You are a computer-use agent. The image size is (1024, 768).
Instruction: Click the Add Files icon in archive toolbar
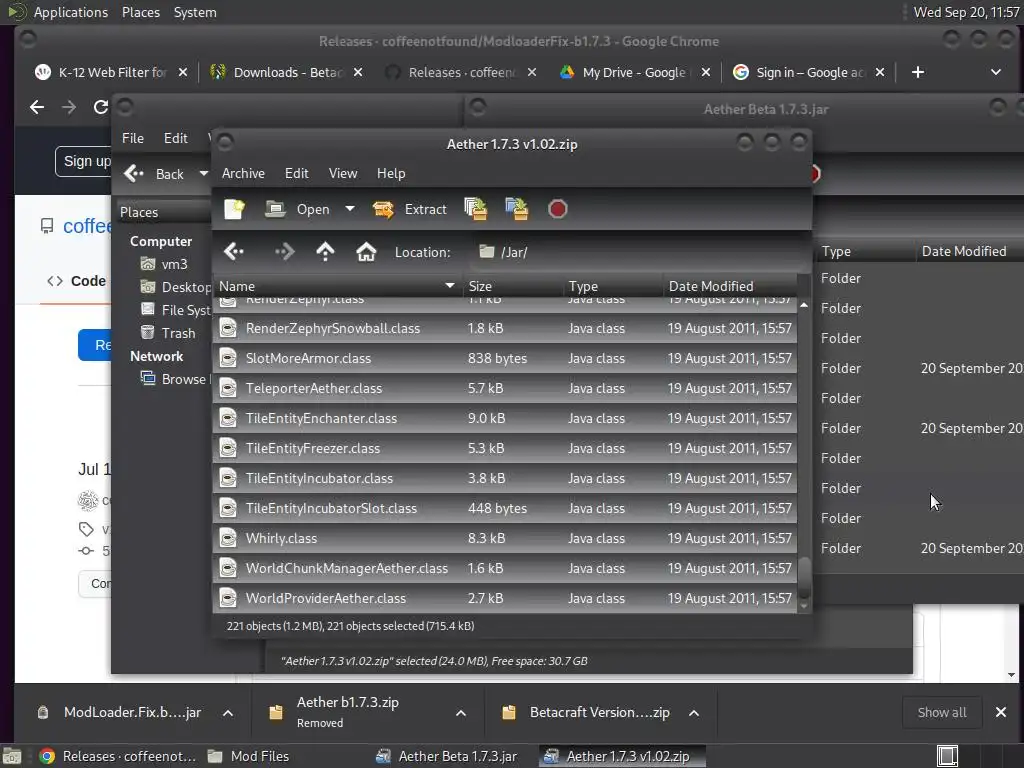(x=476, y=209)
